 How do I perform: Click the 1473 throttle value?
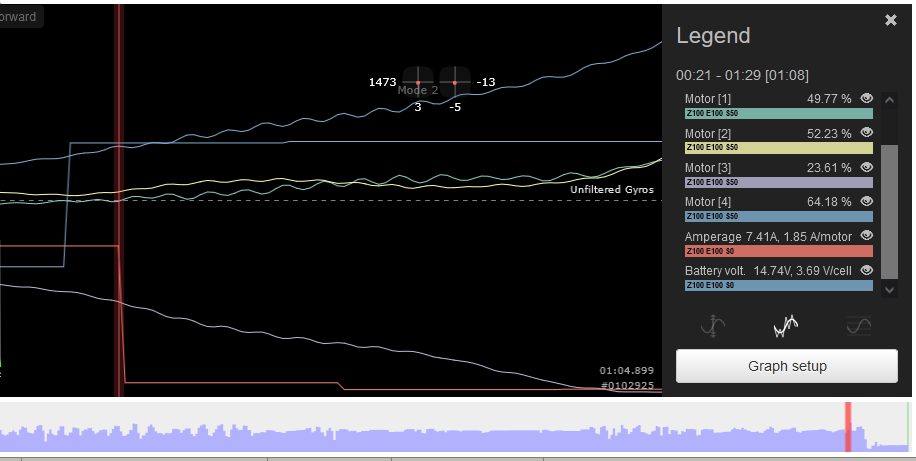382,82
